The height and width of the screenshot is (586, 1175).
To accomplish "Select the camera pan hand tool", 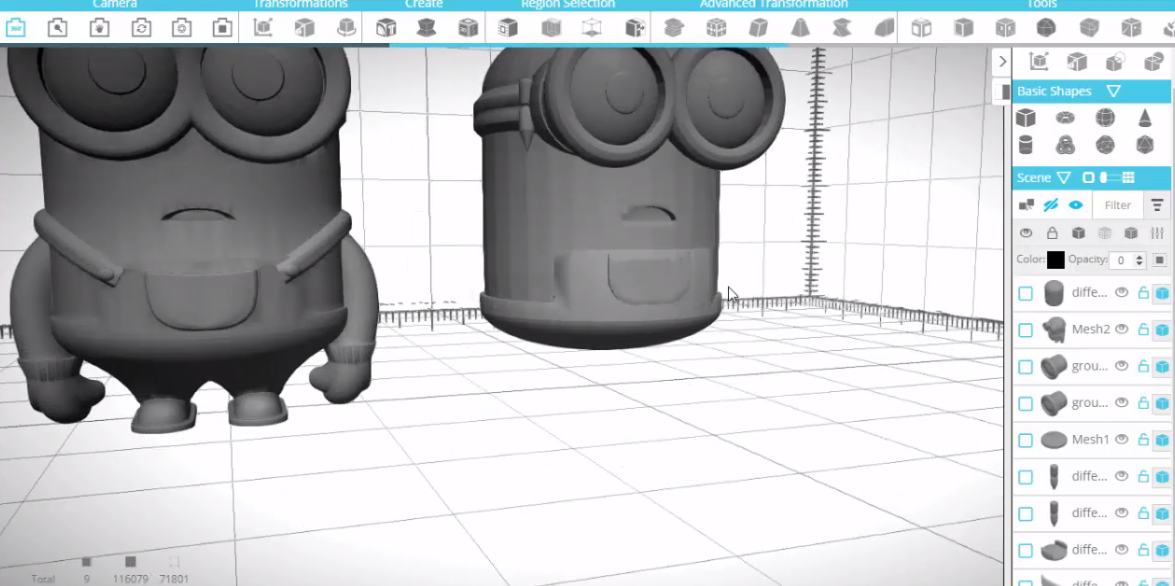I will (99, 28).
